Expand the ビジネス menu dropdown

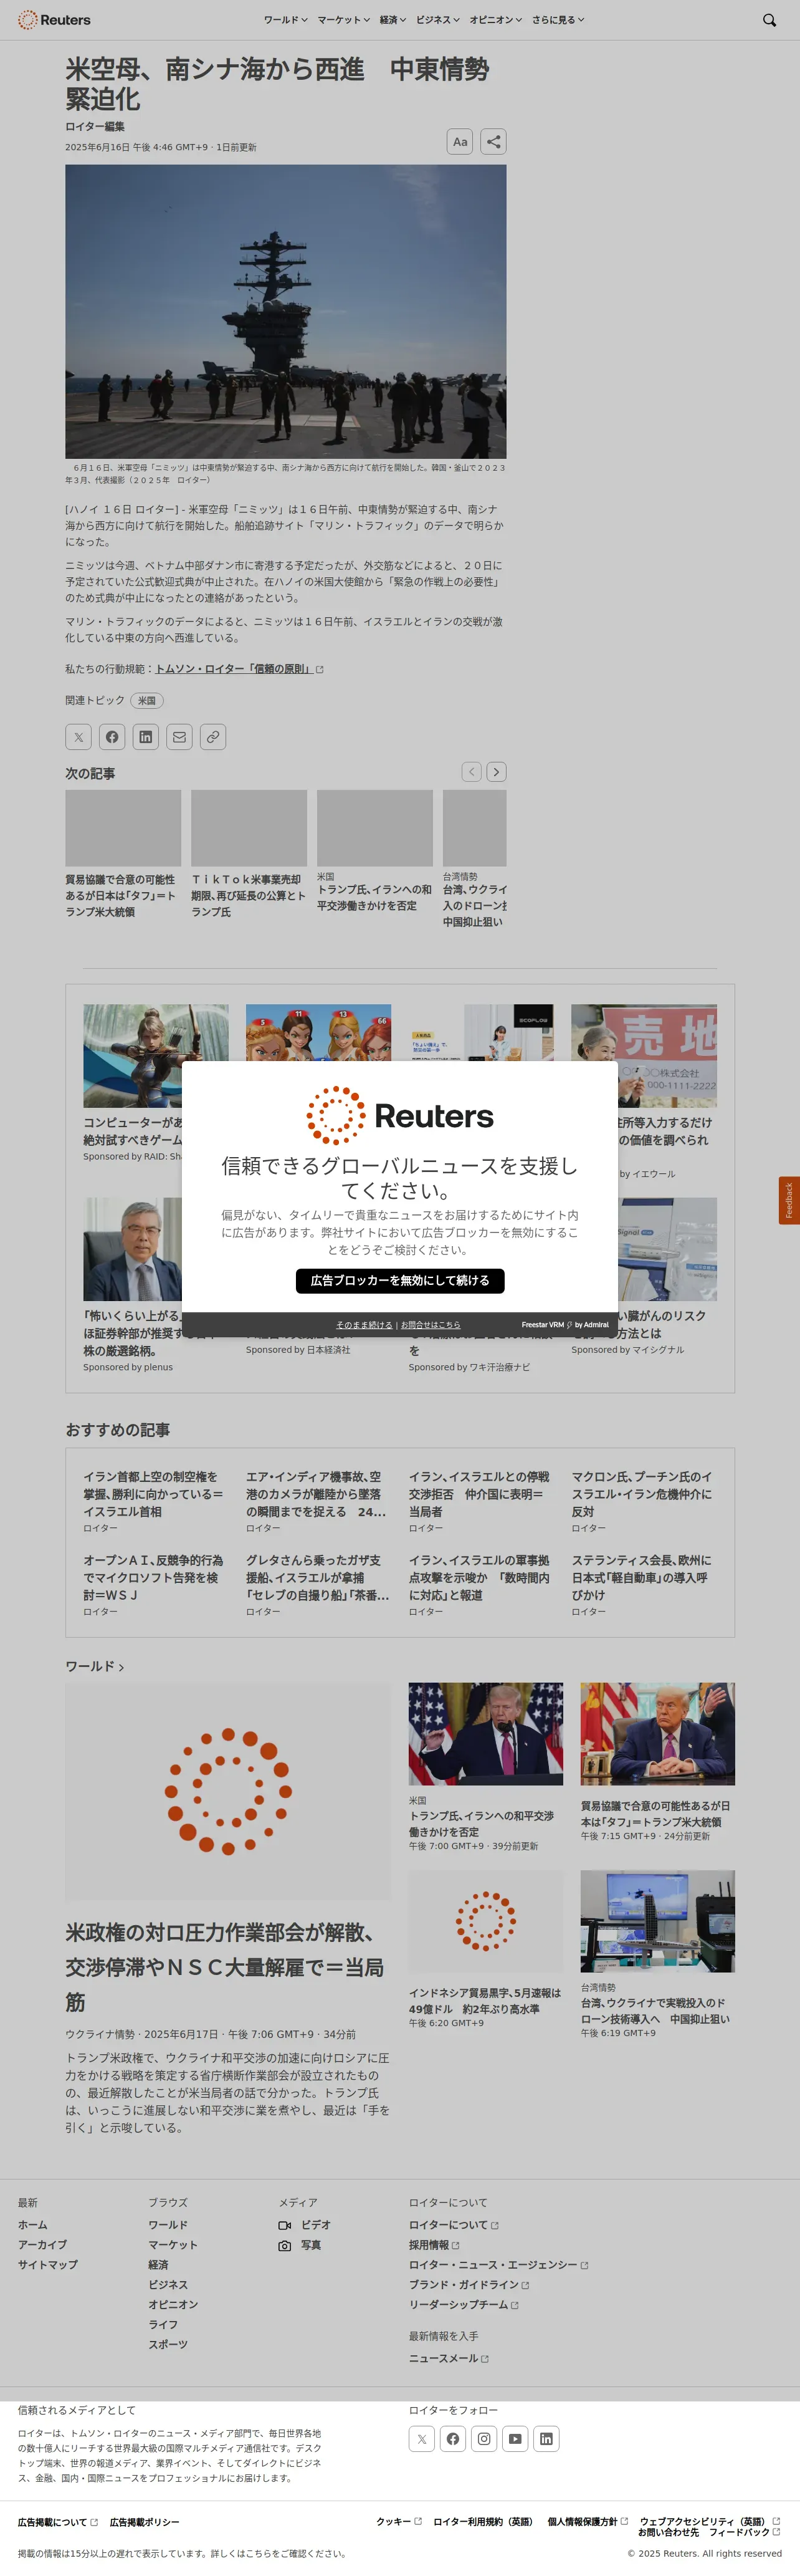tap(438, 20)
